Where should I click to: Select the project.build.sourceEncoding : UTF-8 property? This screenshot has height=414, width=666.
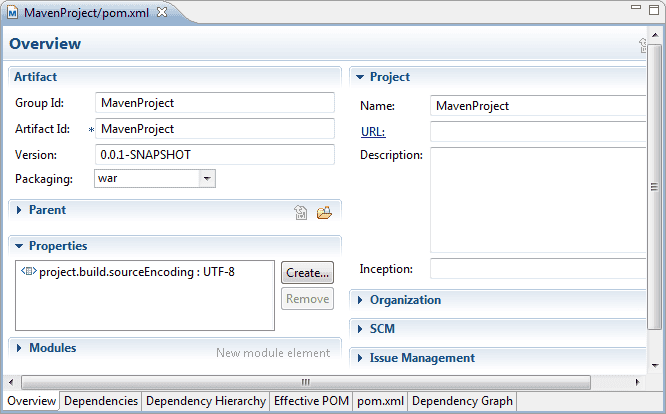tap(137, 272)
